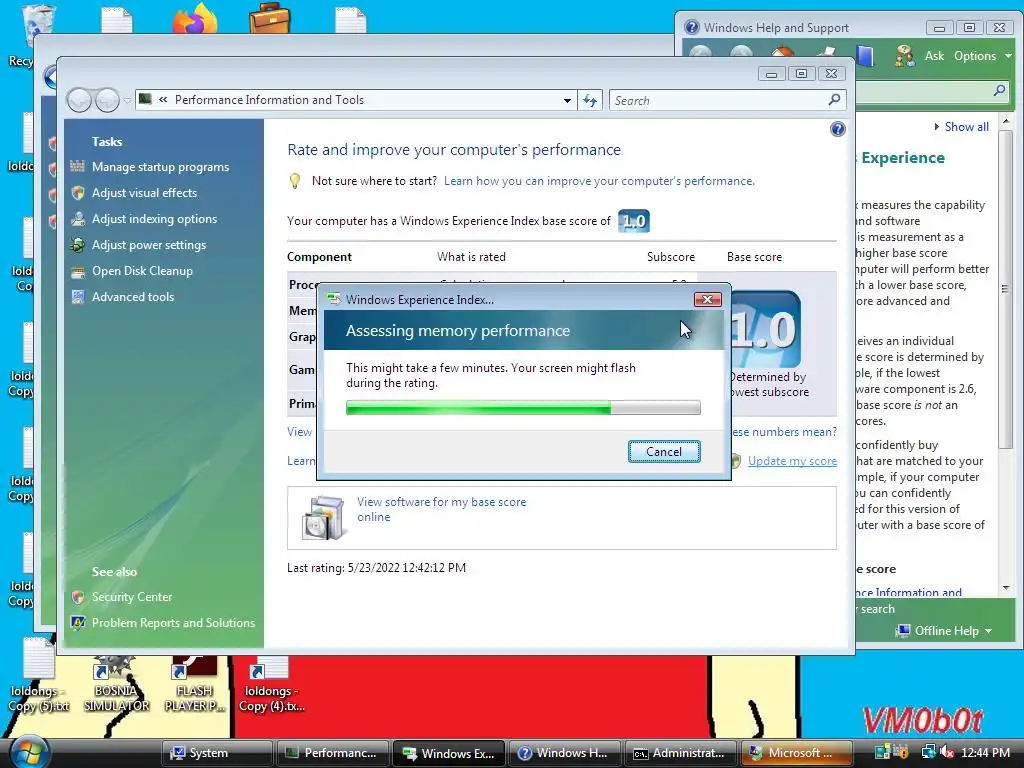Select loldongs - Copy (4) desktop file

coord(271,684)
